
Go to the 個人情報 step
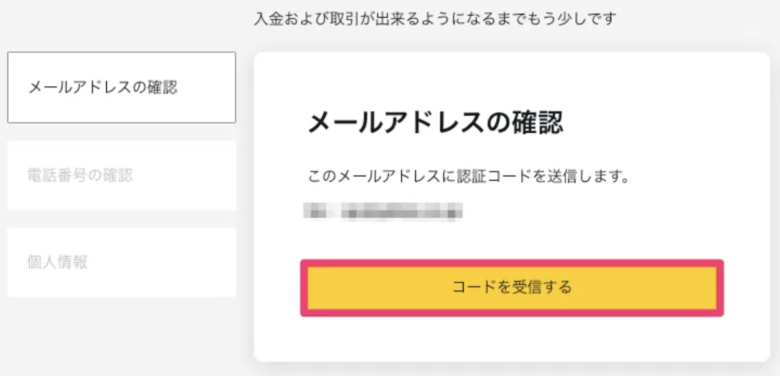tap(121, 262)
